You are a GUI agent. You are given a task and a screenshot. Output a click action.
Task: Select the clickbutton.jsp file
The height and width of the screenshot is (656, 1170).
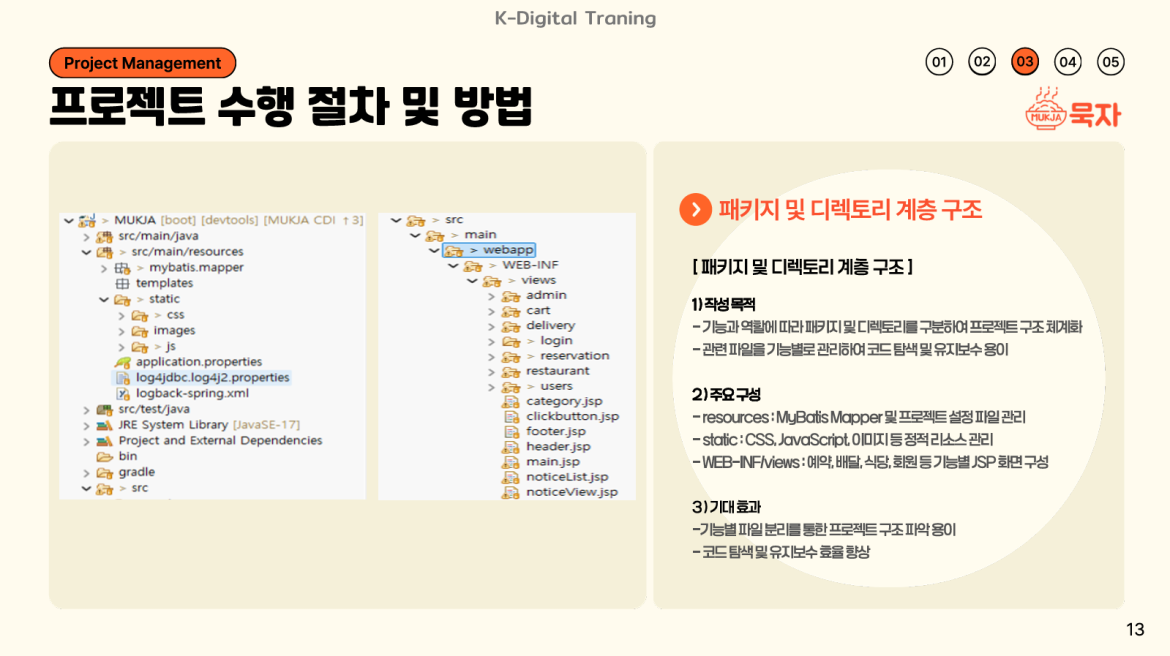point(572,416)
